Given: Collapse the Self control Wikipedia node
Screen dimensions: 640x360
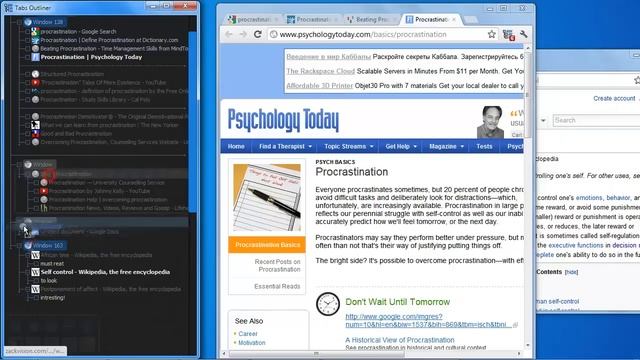Looking at the screenshot, I should (x=28, y=272).
